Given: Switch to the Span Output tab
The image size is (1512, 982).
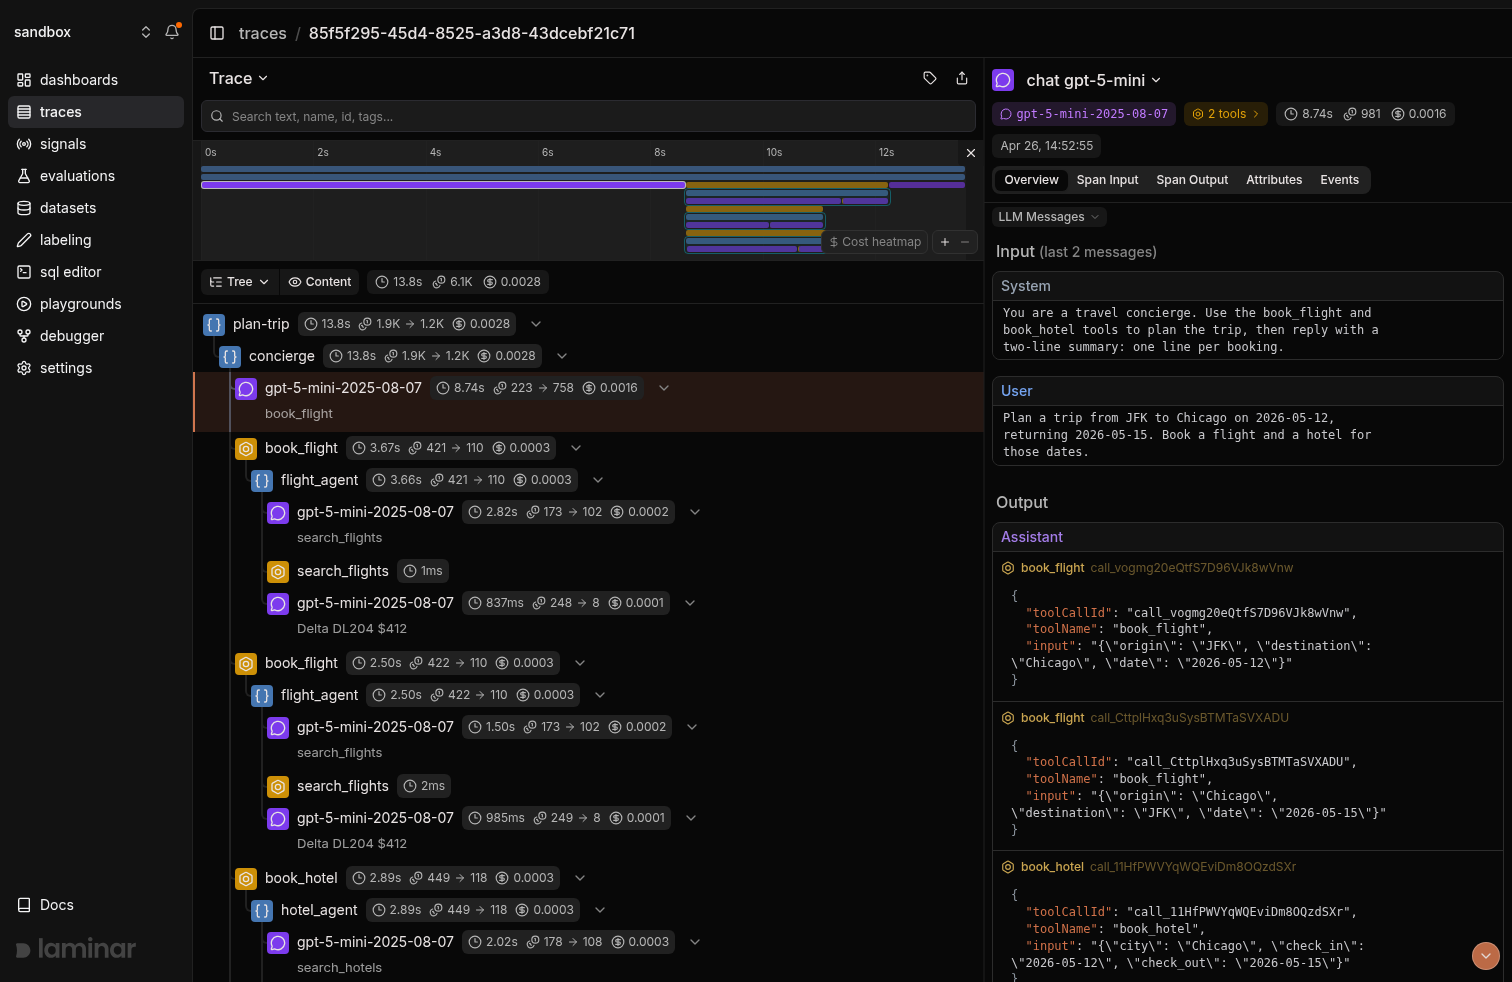Looking at the screenshot, I should 1192,180.
